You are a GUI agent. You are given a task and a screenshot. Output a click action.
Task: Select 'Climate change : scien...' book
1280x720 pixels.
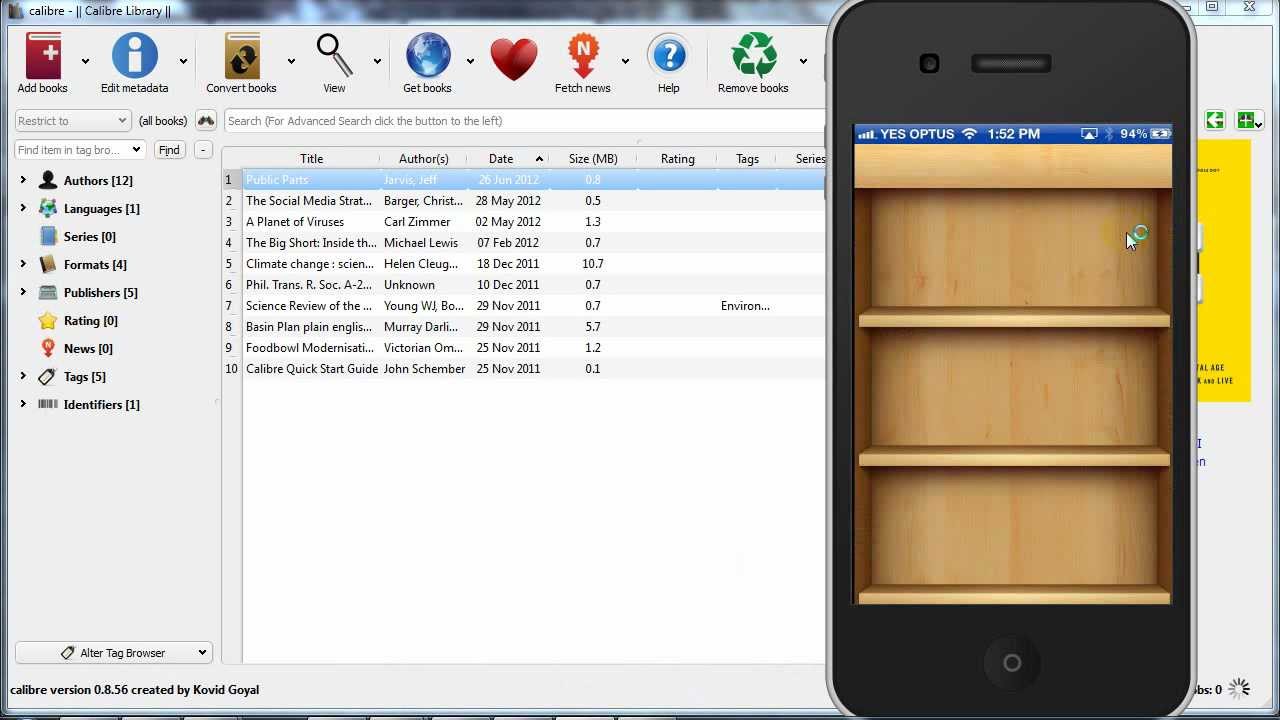(308, 264)
